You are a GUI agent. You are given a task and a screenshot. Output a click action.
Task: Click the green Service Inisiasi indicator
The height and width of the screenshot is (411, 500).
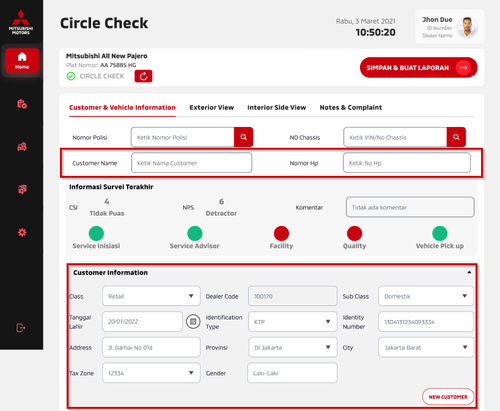(96, 233)
